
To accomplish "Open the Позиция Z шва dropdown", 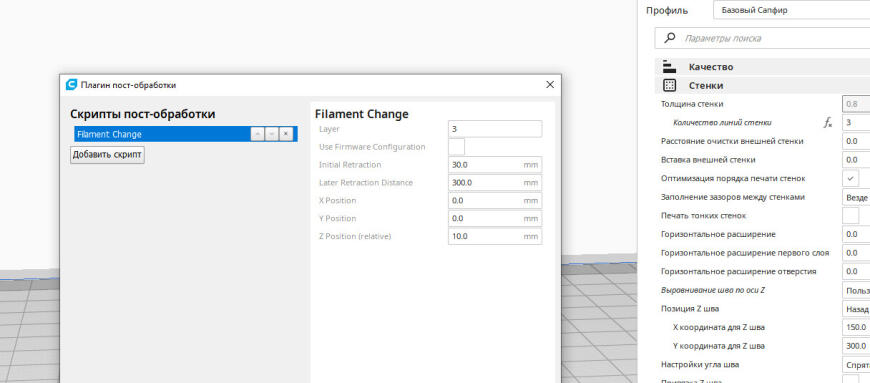I will click(x=856, y=309).
